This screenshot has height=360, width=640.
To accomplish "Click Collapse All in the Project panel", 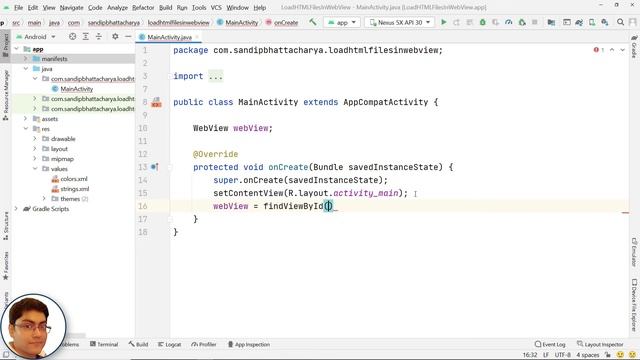I will tap(99, 37).
